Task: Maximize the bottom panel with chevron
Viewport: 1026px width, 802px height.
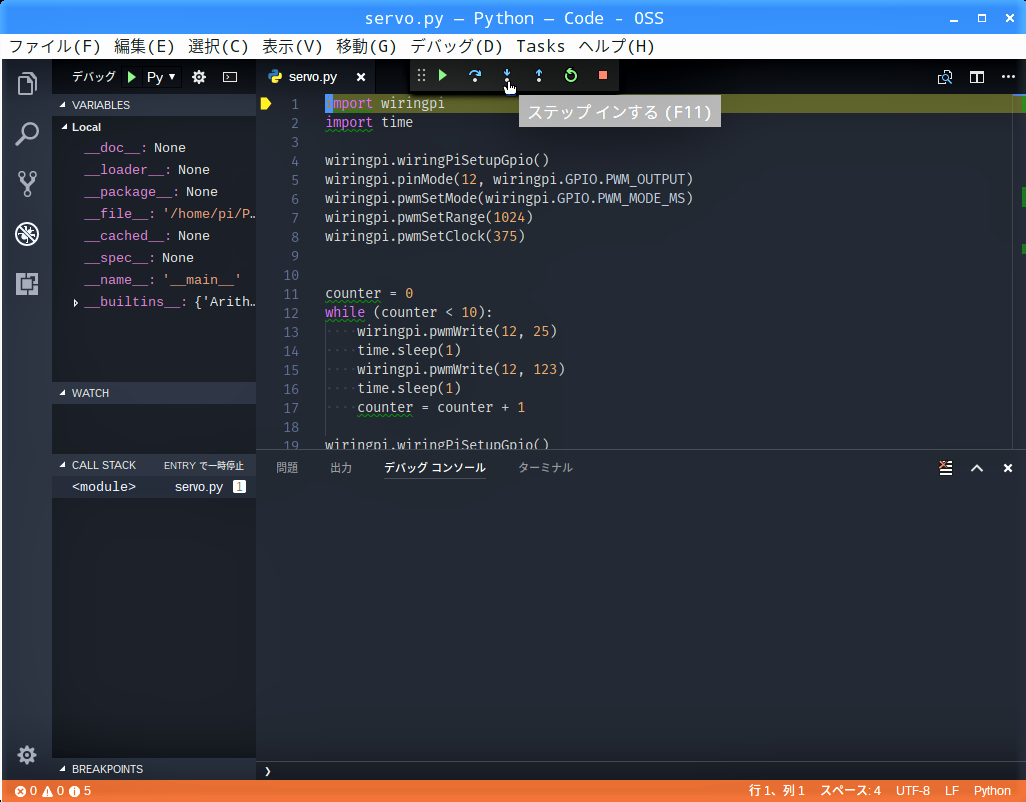Action: tap(977, 468)
